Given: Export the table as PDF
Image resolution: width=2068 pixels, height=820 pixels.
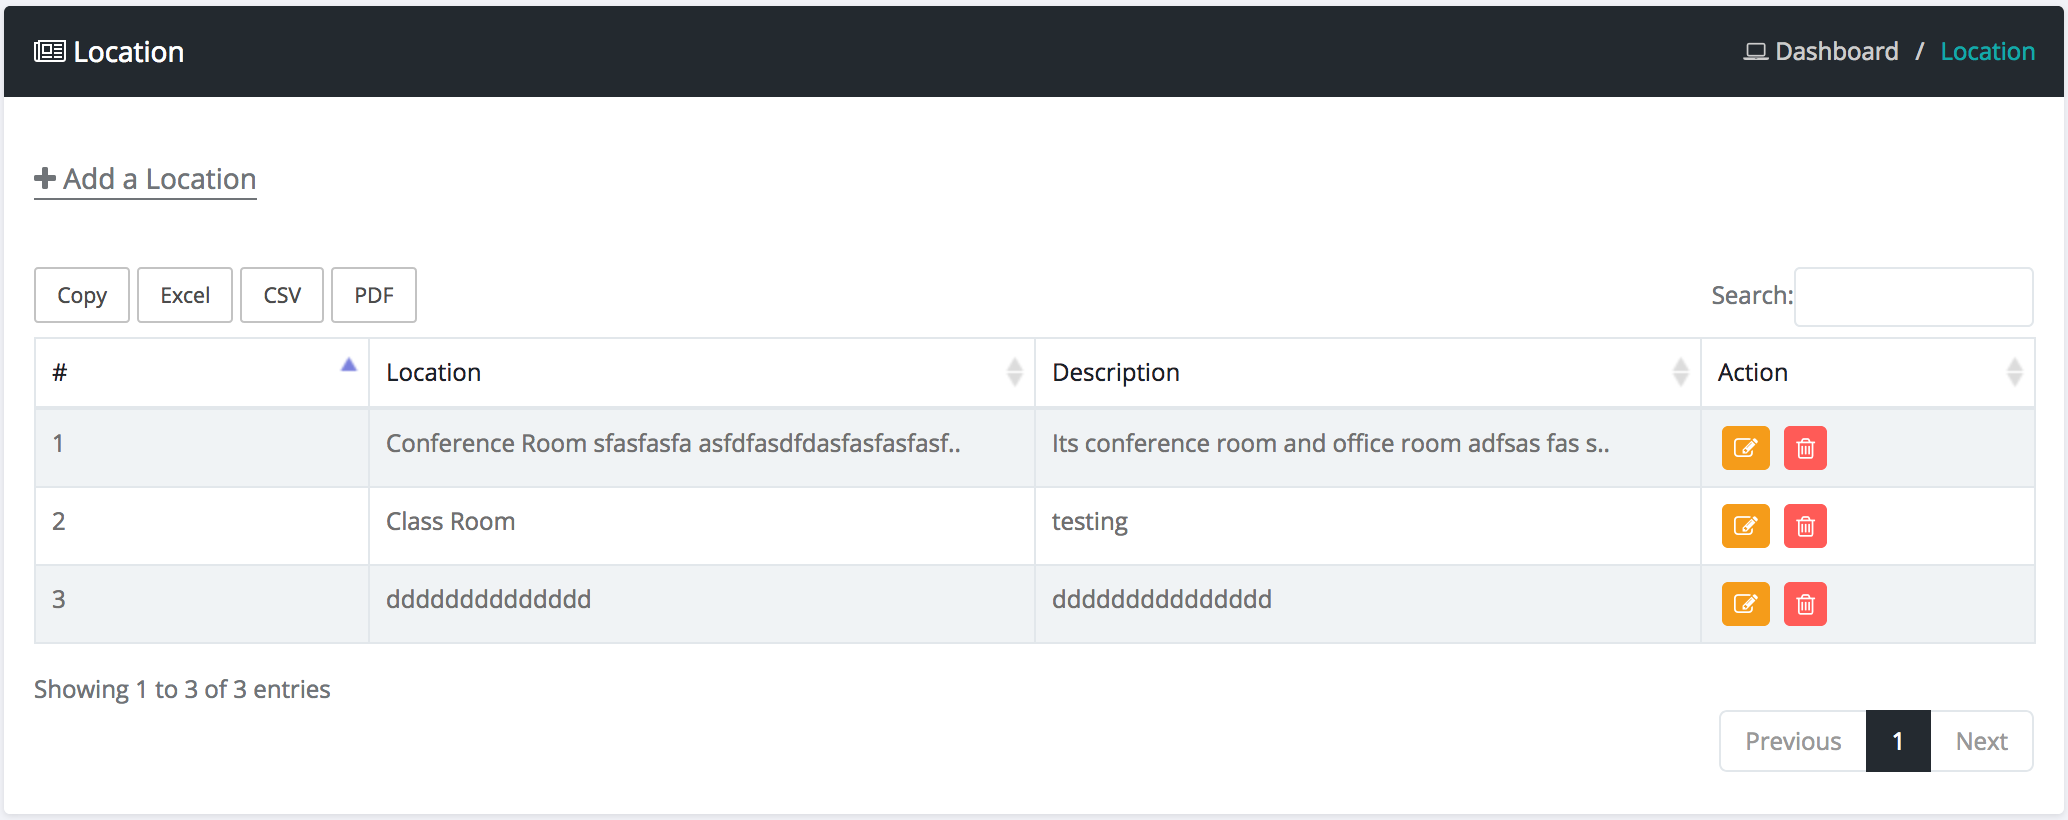Looking at the screenshot, I should click(374, 296).
